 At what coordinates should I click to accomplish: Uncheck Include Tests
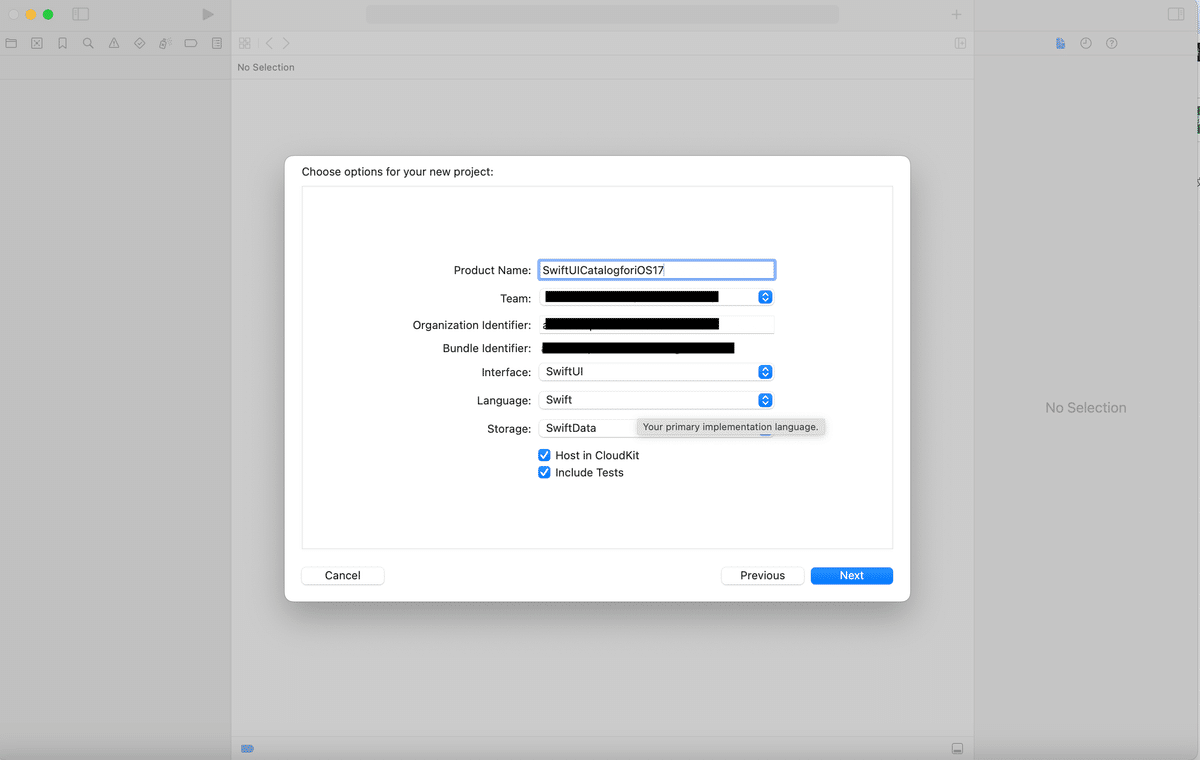tap(544, 472)
